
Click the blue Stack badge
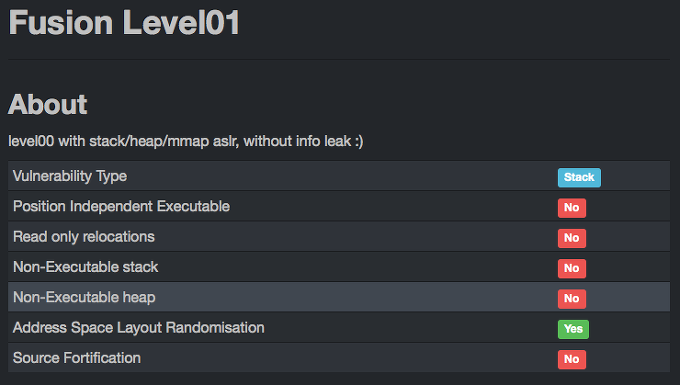(x=579, y=177)
